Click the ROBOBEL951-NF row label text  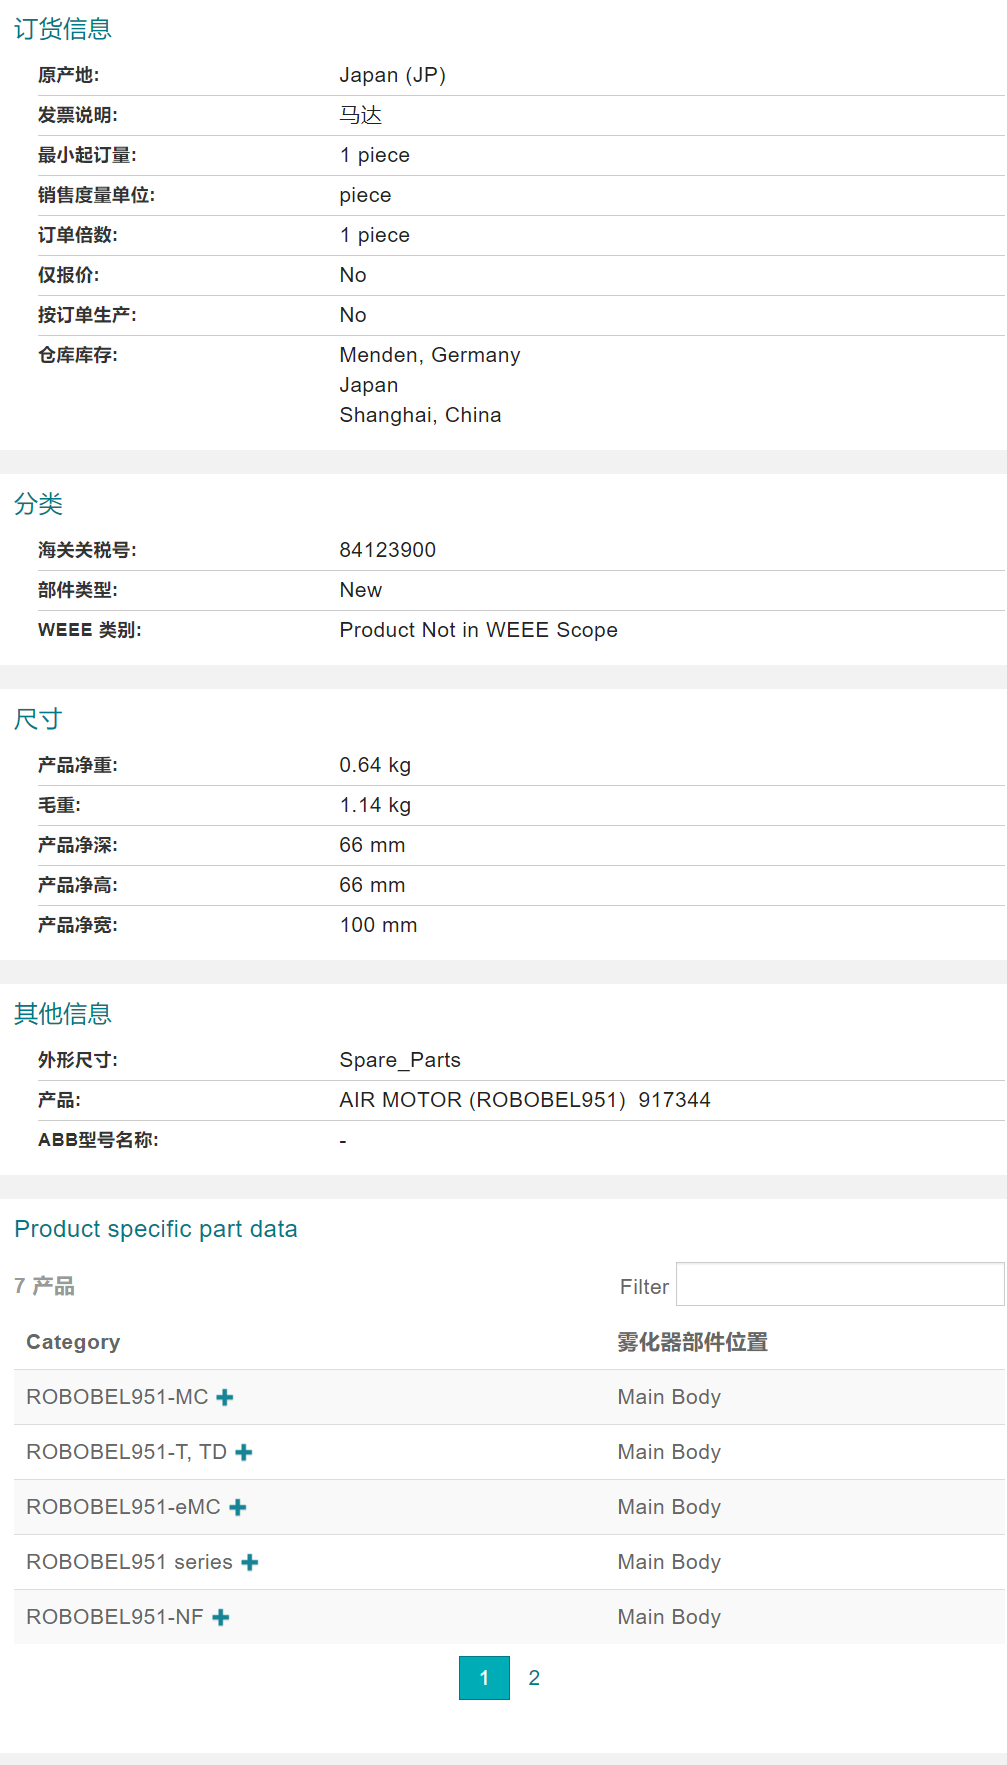coord(114,1617)
